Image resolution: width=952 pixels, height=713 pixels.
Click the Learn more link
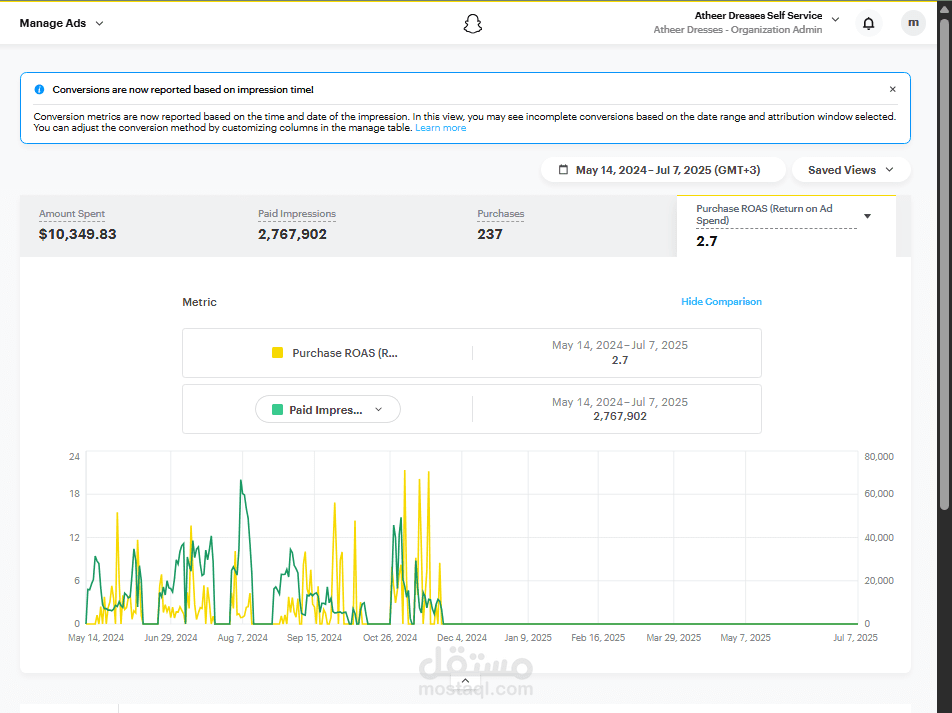[x=440, y=128]
